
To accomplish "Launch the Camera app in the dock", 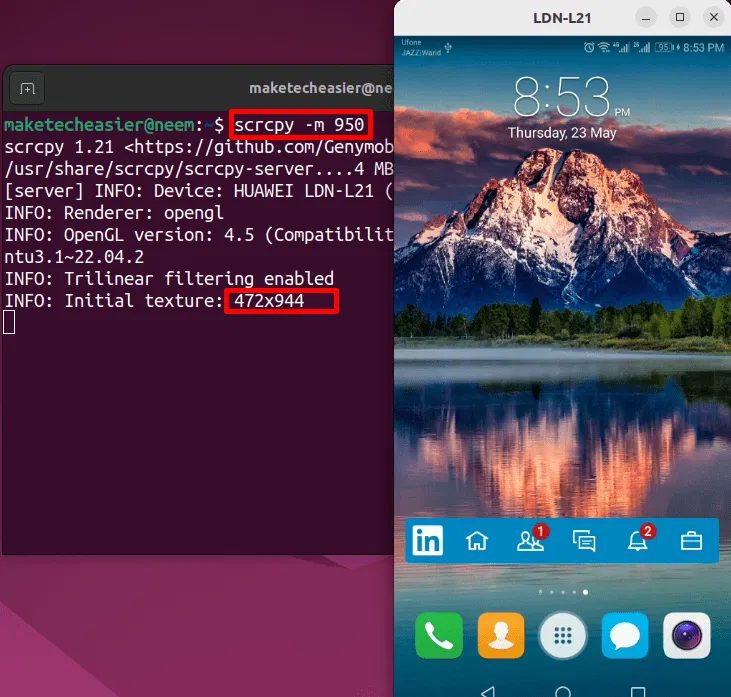I will [x=687, y=635].
